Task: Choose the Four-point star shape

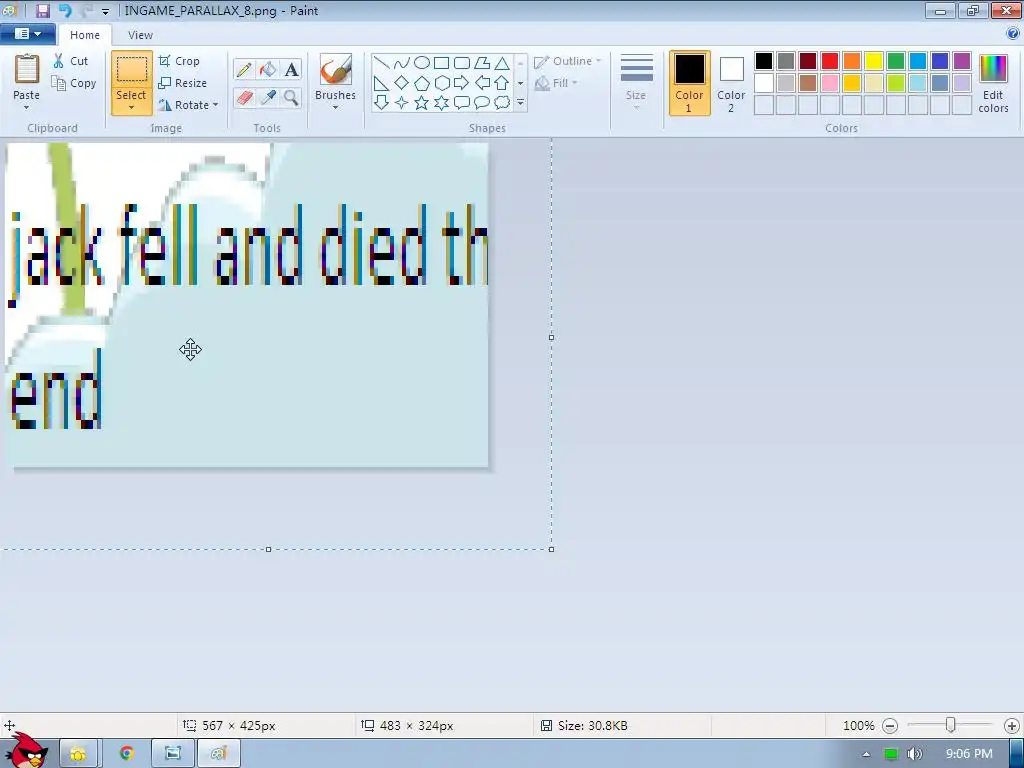Action: point(402,103)
